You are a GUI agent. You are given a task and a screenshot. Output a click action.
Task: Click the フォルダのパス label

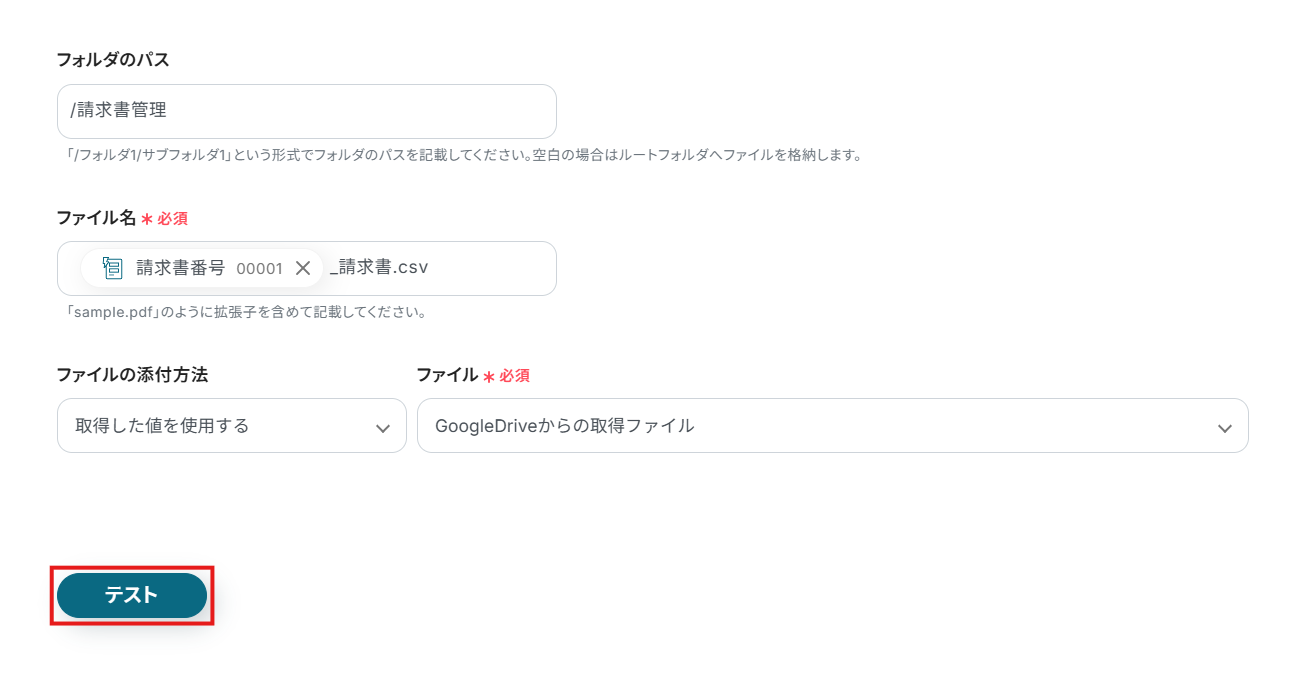(113, 60)
